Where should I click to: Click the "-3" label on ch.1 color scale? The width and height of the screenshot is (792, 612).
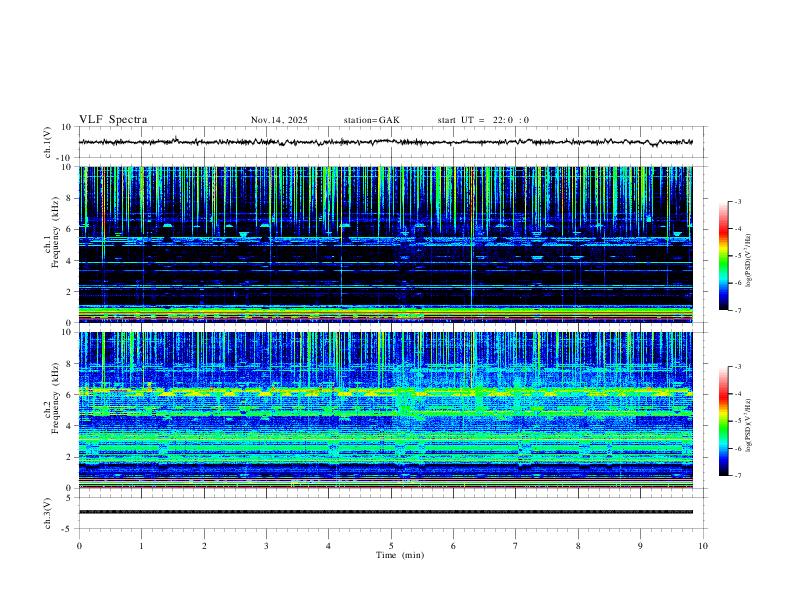point(737,201)
